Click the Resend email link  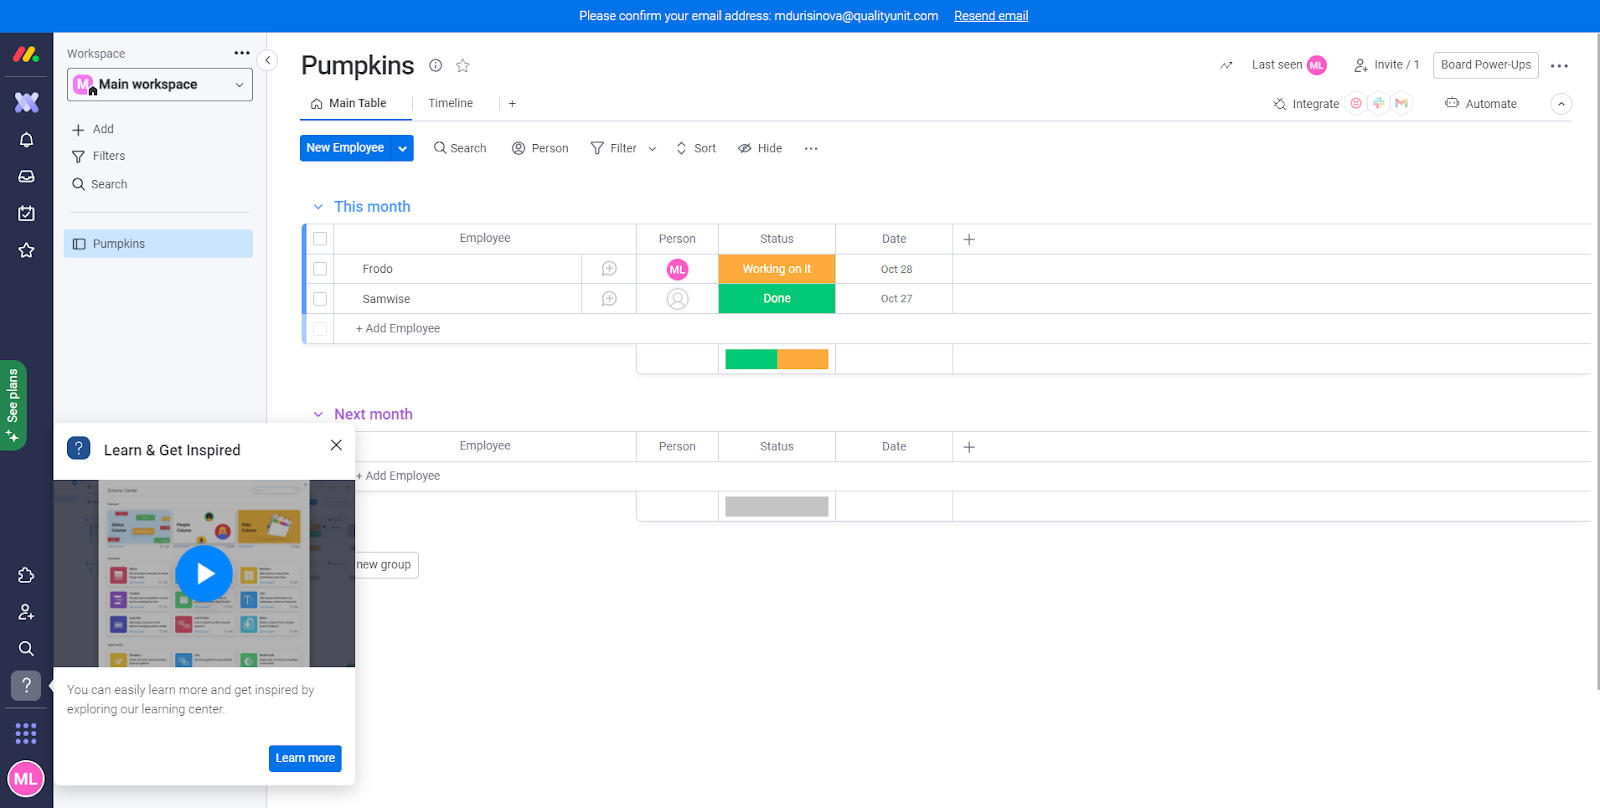click(x=990, y=16)
